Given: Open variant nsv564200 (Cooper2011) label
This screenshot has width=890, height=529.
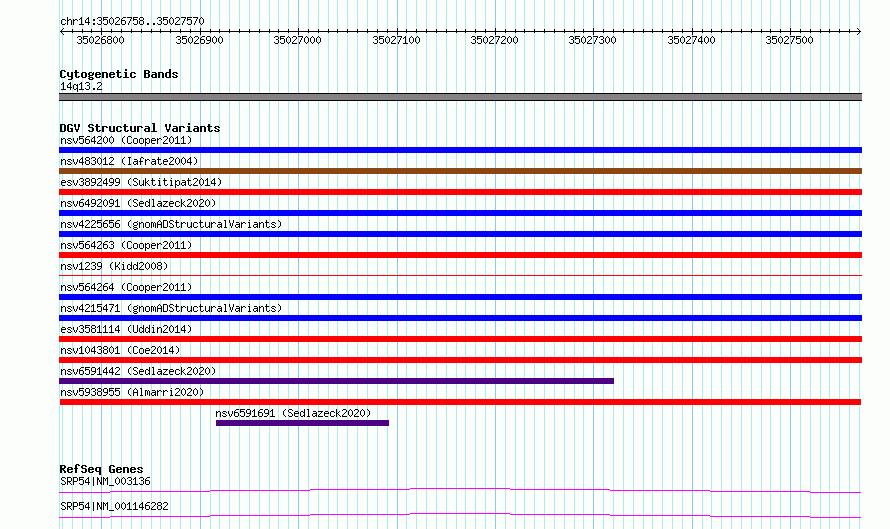Looking at the screenshot, I should 126,140.
